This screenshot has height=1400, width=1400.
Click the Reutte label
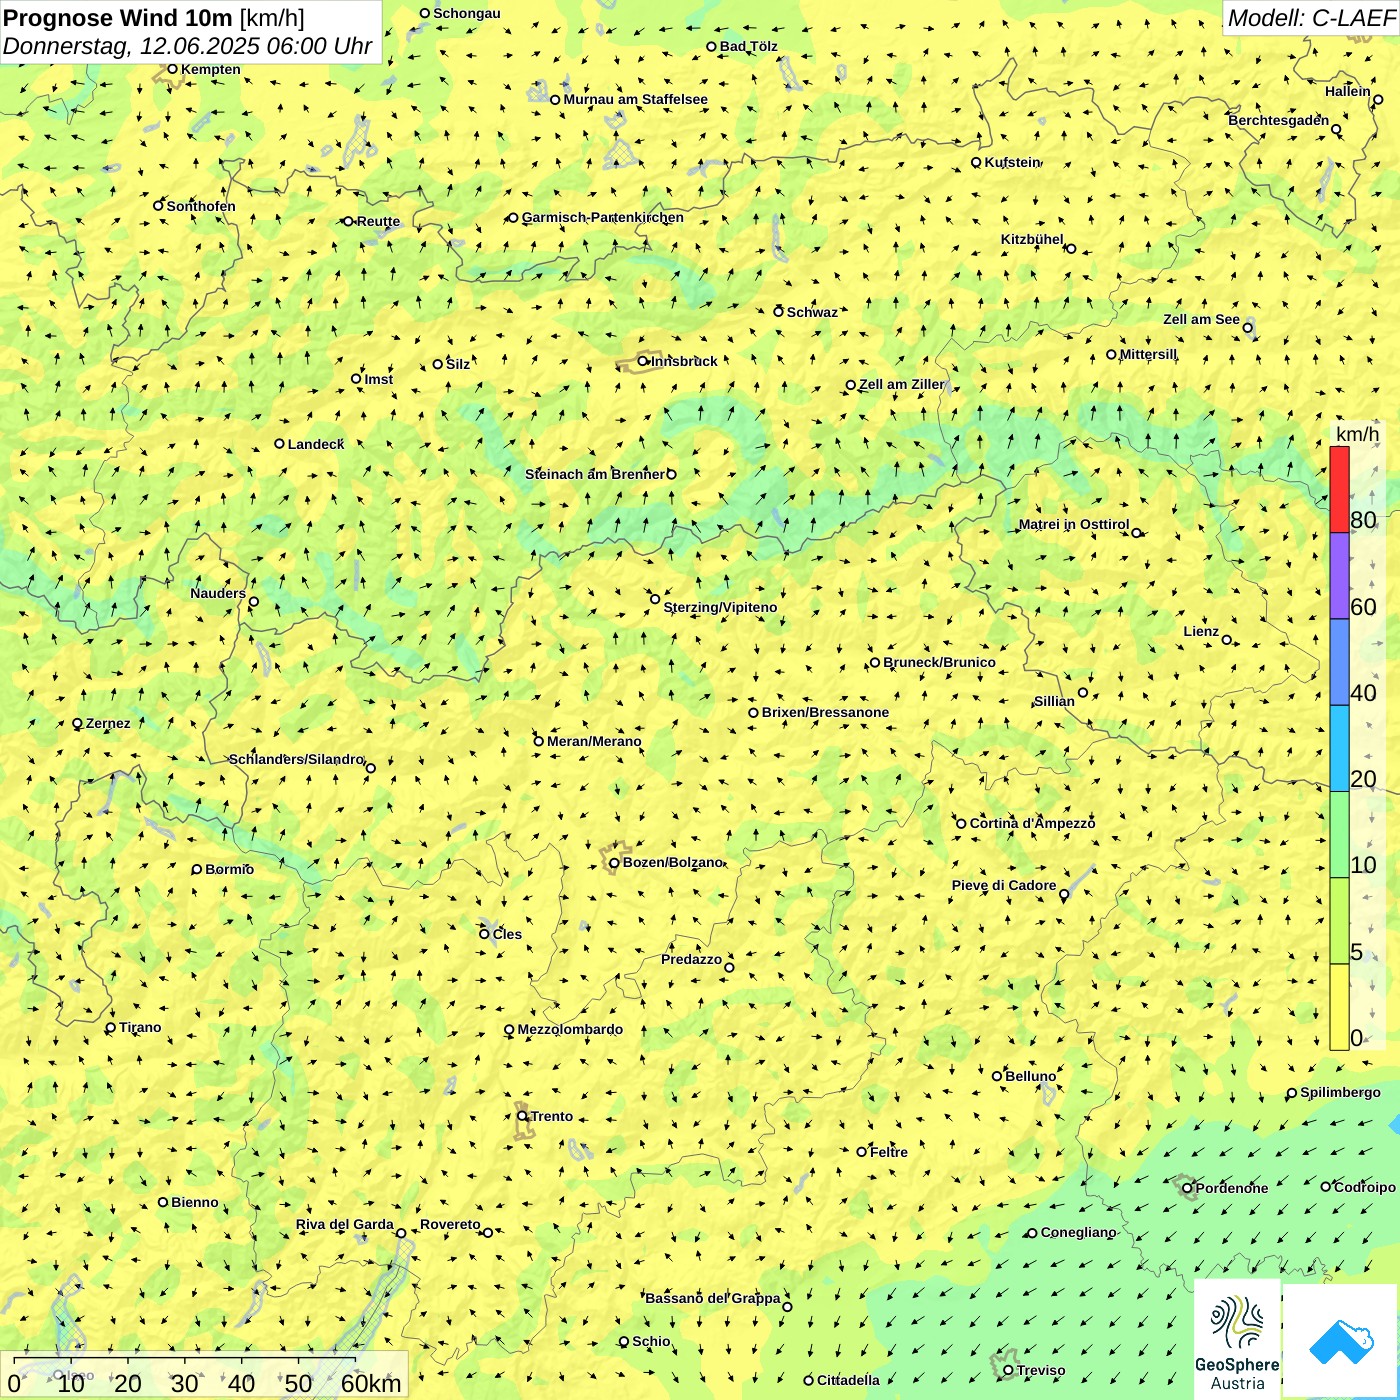[x=378, y=221]
